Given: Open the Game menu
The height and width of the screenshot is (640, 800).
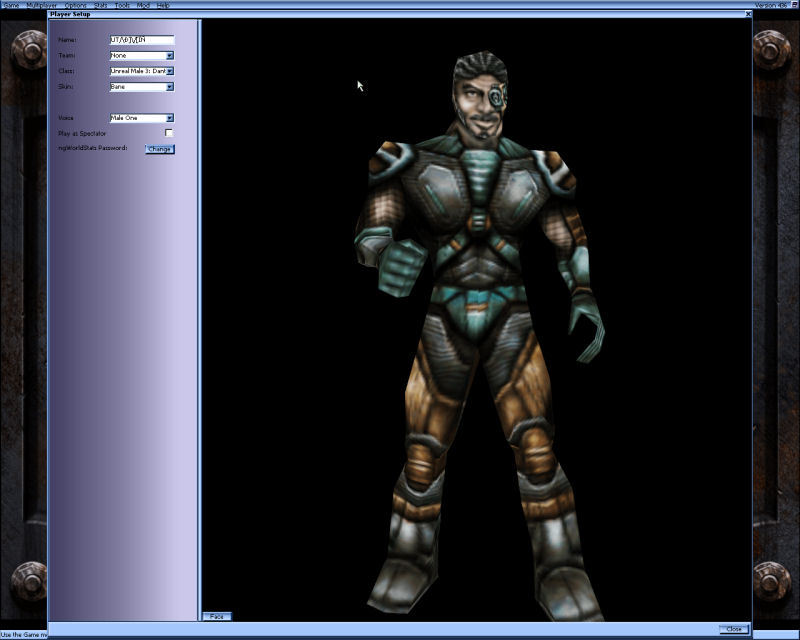Looking at the screenshot, I should pos(13,4).
